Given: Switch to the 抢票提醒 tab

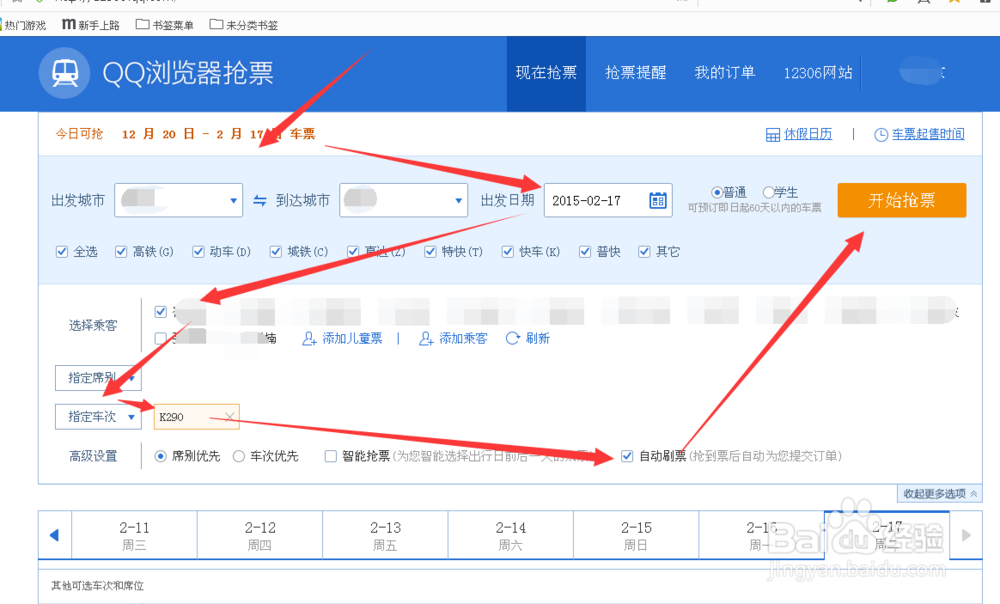Looking at the screenshot, I should tap(635, 73).
